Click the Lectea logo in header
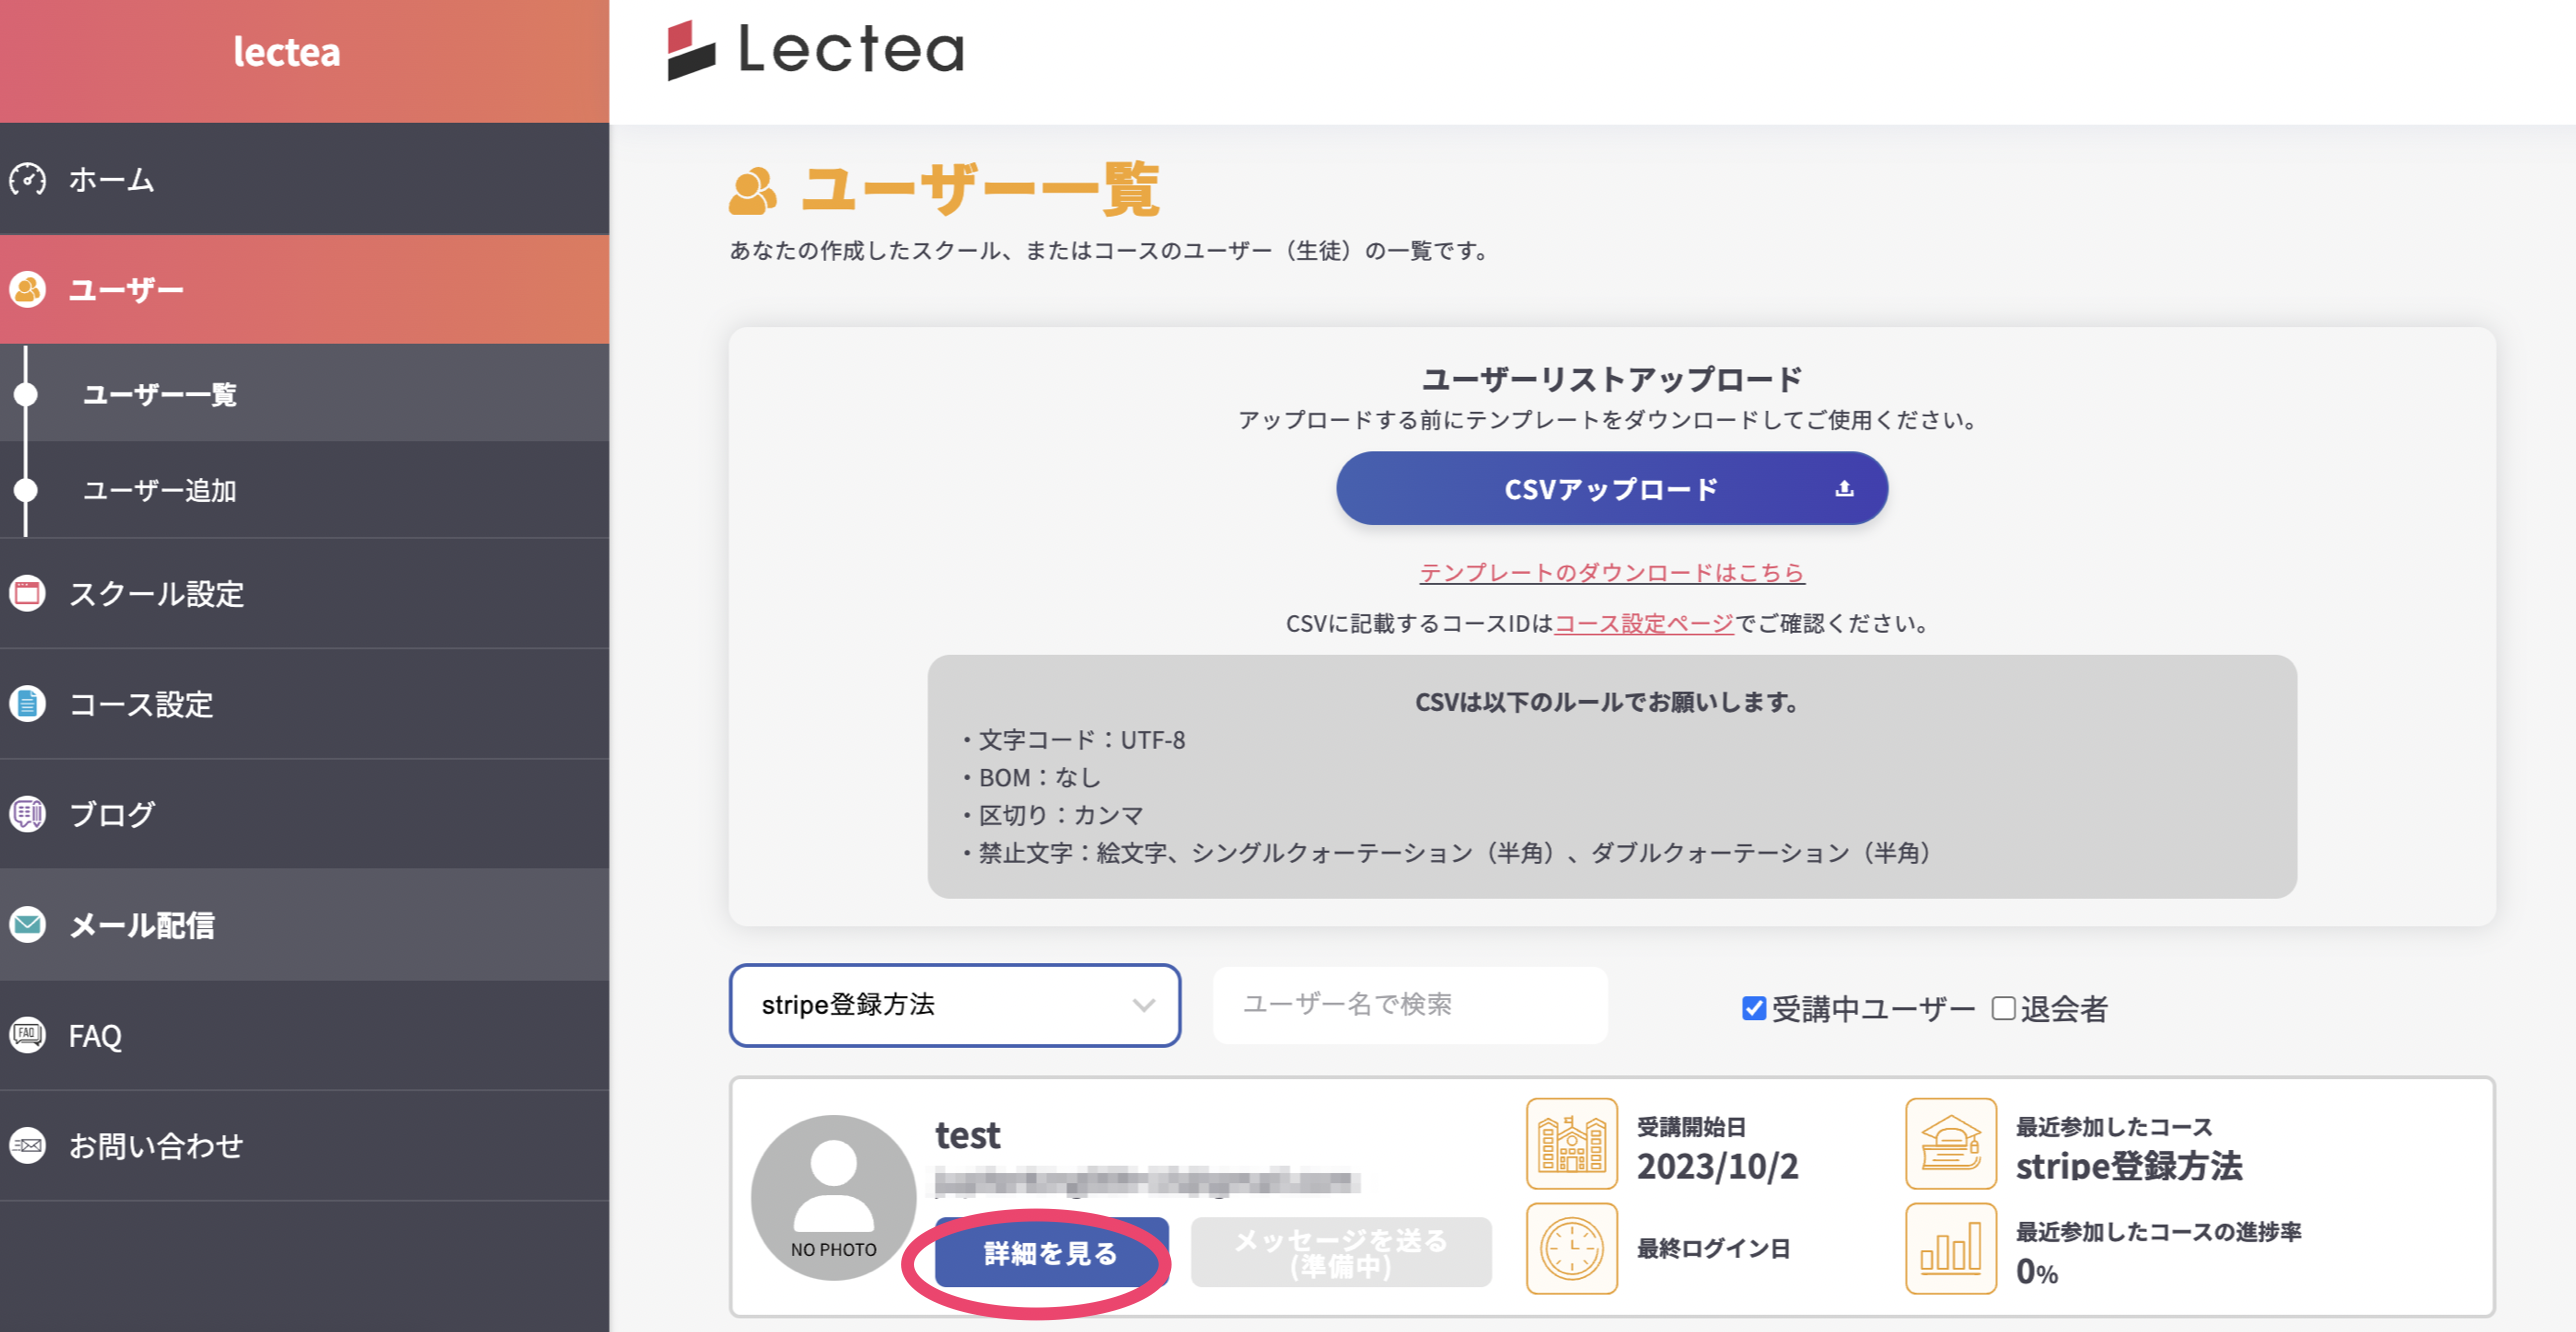This screenshot has height=1332, width=2576. click(x=816, y=50)
